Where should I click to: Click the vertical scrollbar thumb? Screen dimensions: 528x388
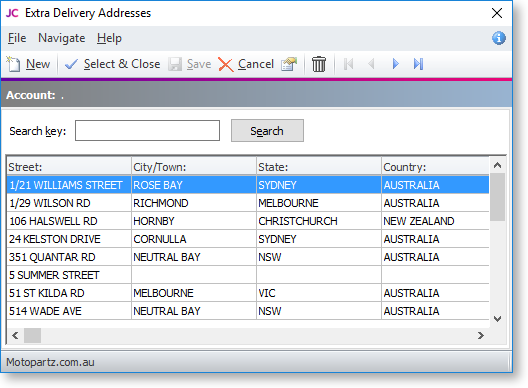[497, 197]
